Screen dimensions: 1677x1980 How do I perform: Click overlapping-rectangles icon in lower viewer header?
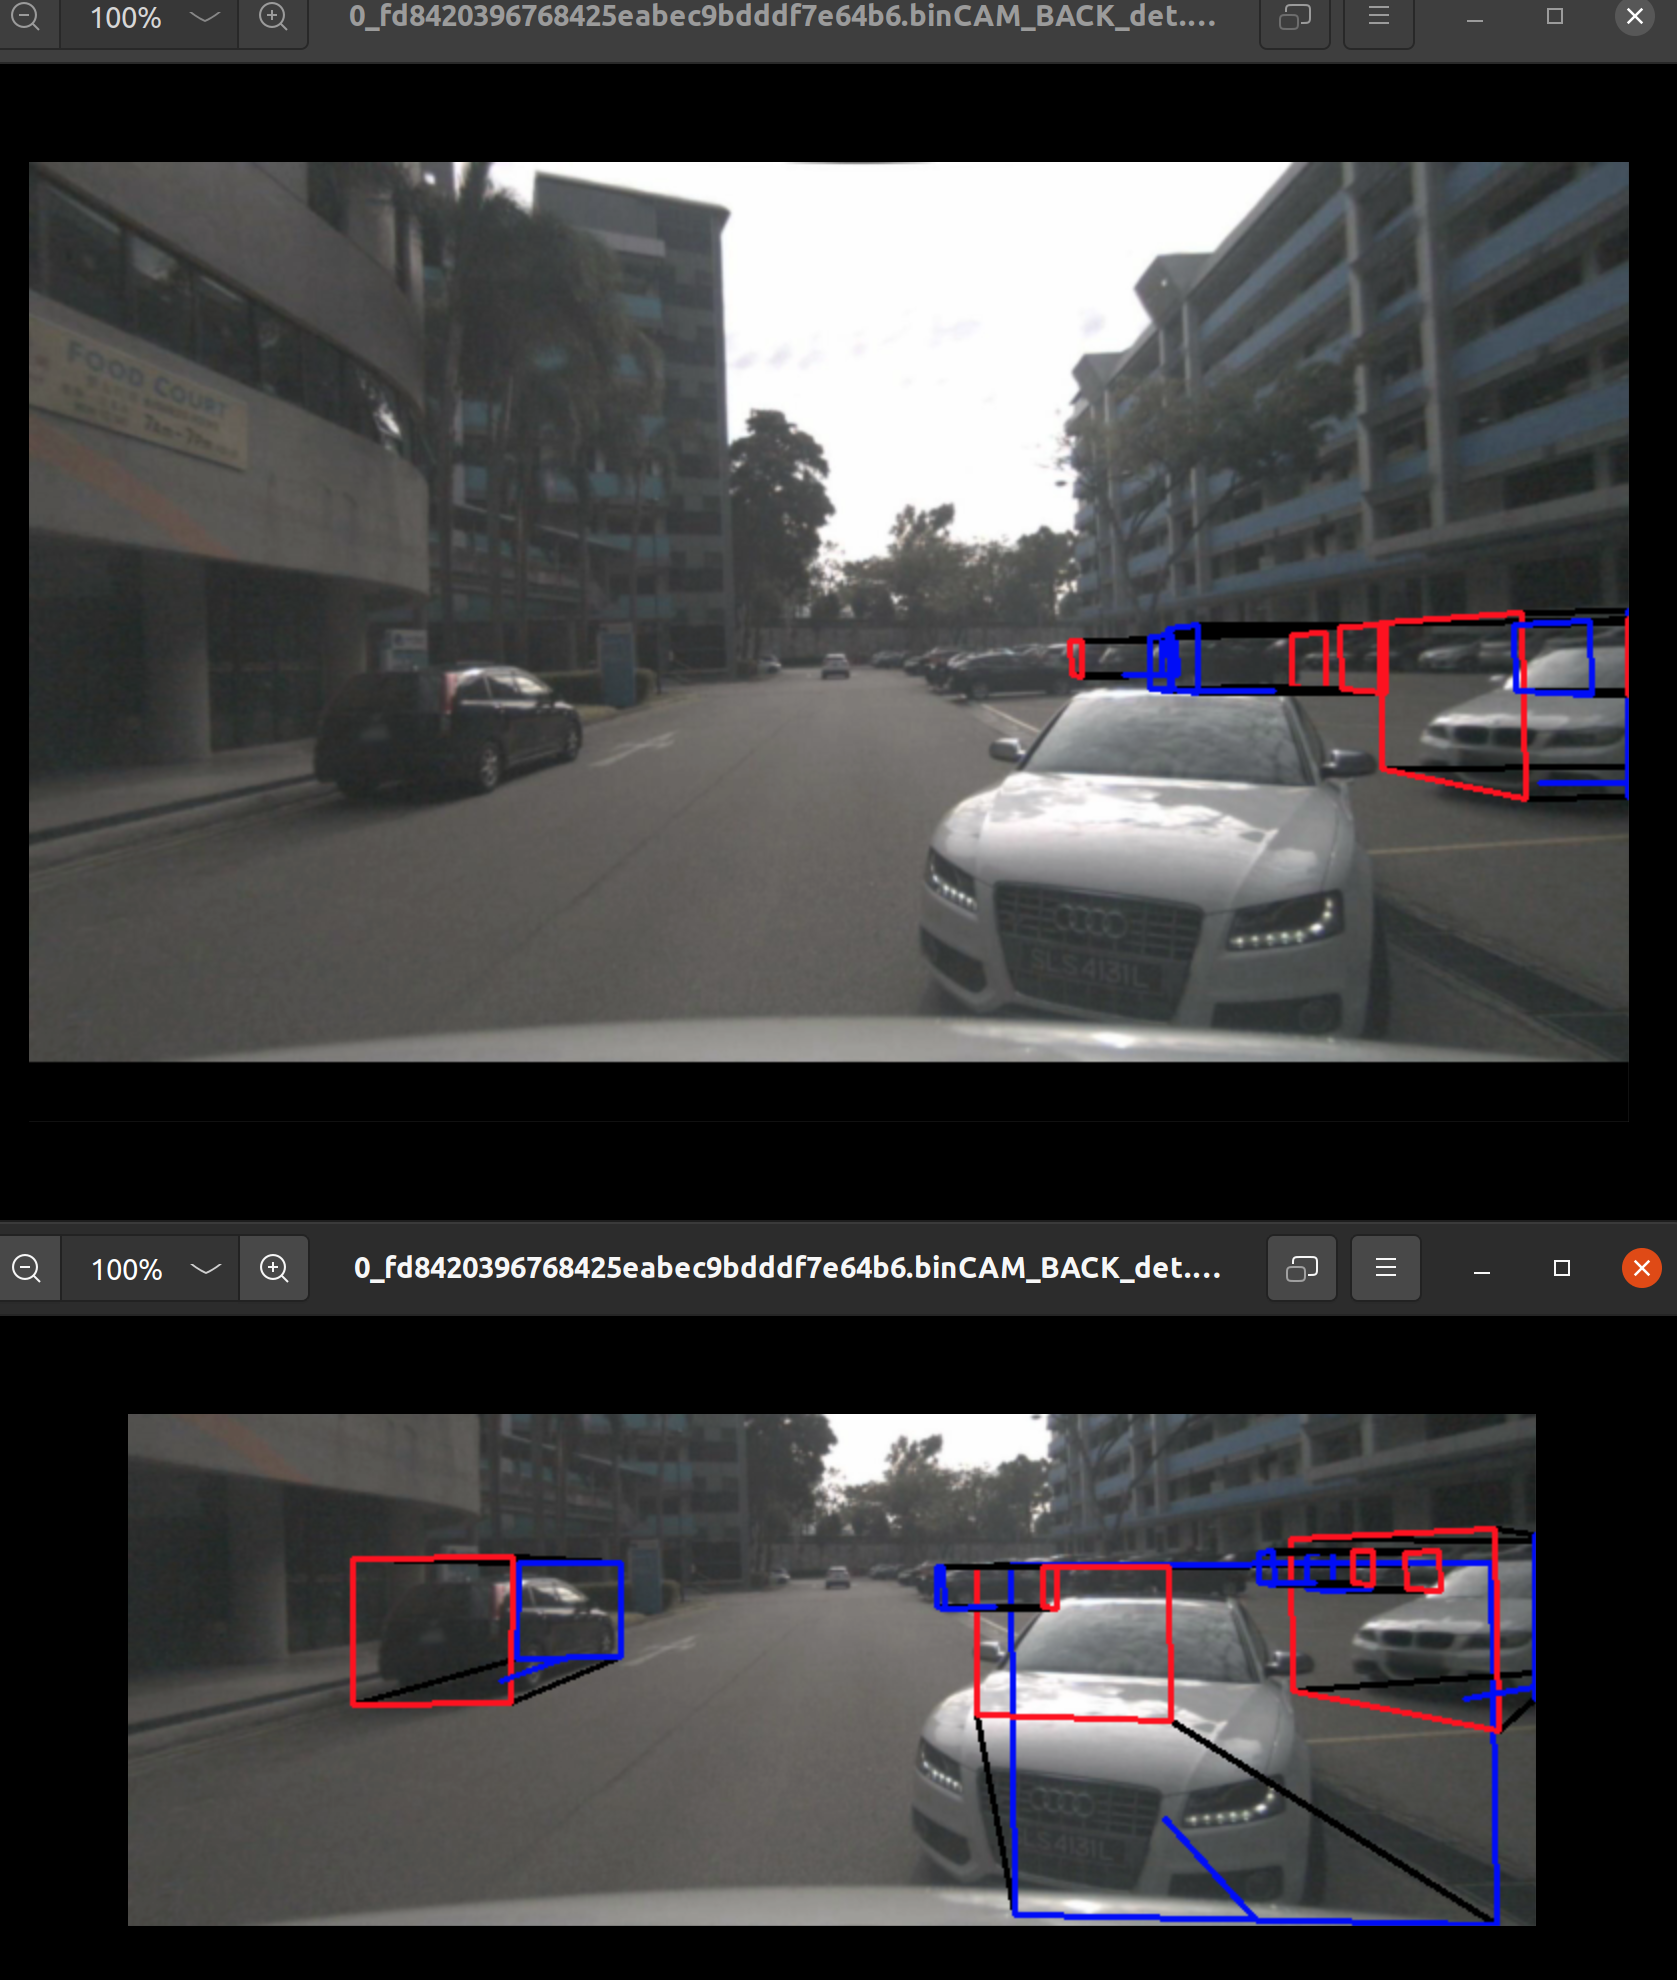click(1301, 1269)
